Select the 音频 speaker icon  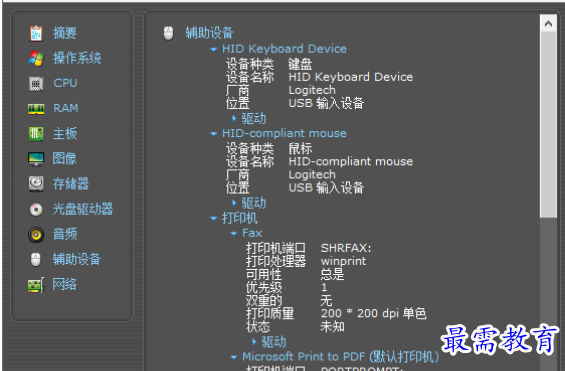click(x=36, y=234)
